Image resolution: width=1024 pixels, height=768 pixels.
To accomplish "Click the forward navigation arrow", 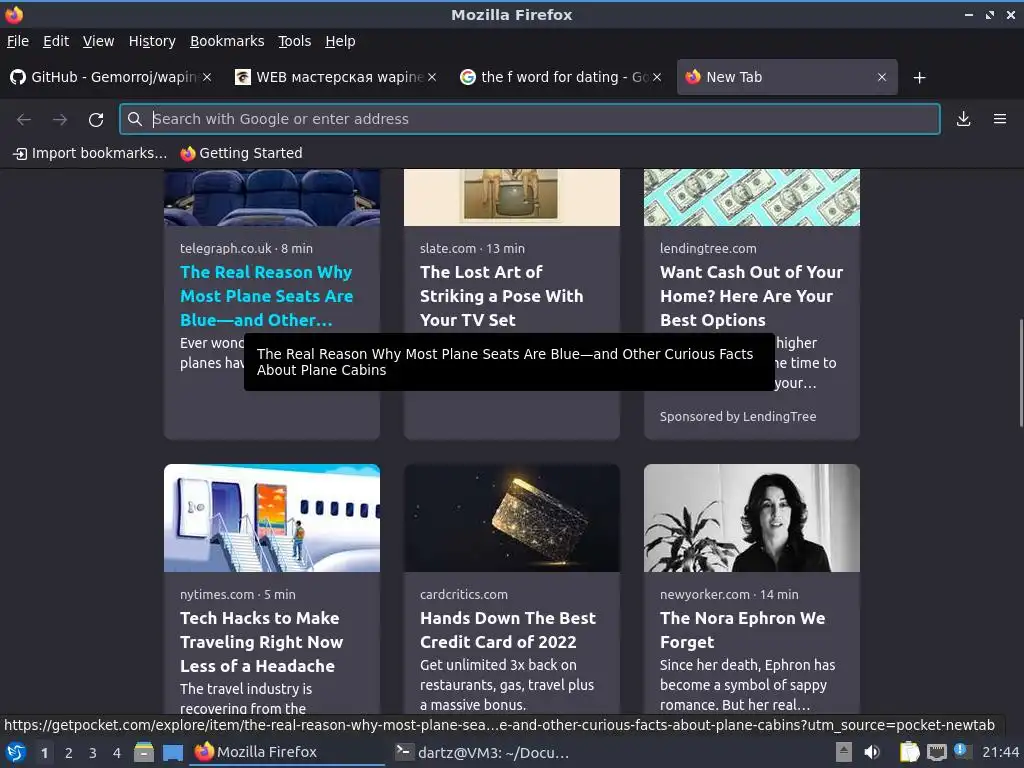I will pyautogui.click(x=60, y=119).
